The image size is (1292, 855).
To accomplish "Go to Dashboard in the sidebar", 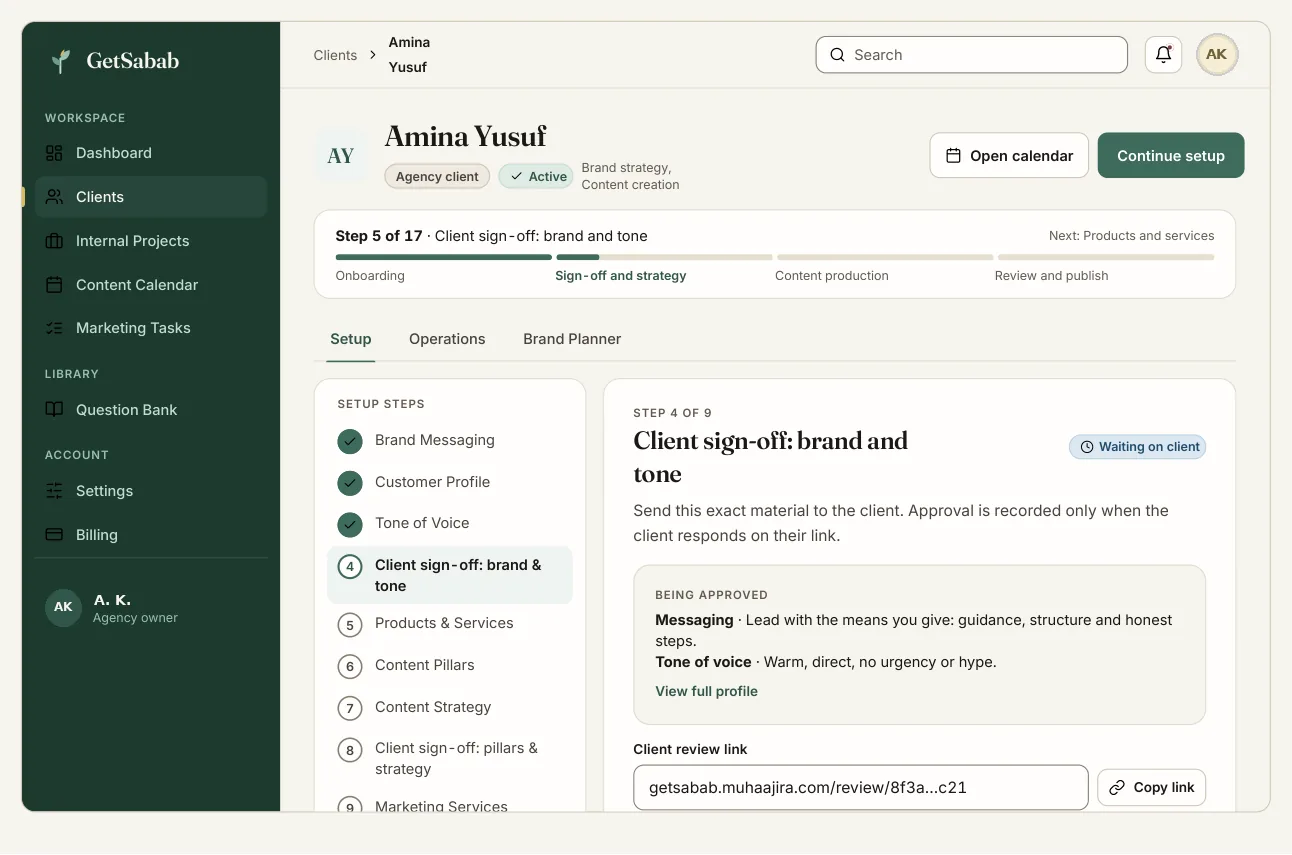I will coord(151,153).
